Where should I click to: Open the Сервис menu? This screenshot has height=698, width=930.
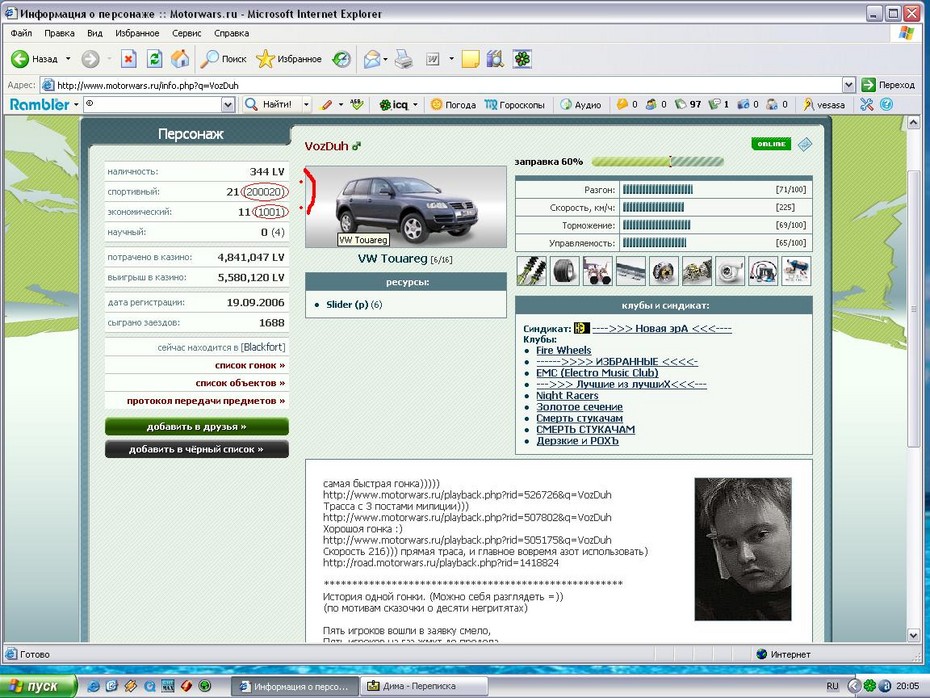(186, 33)
